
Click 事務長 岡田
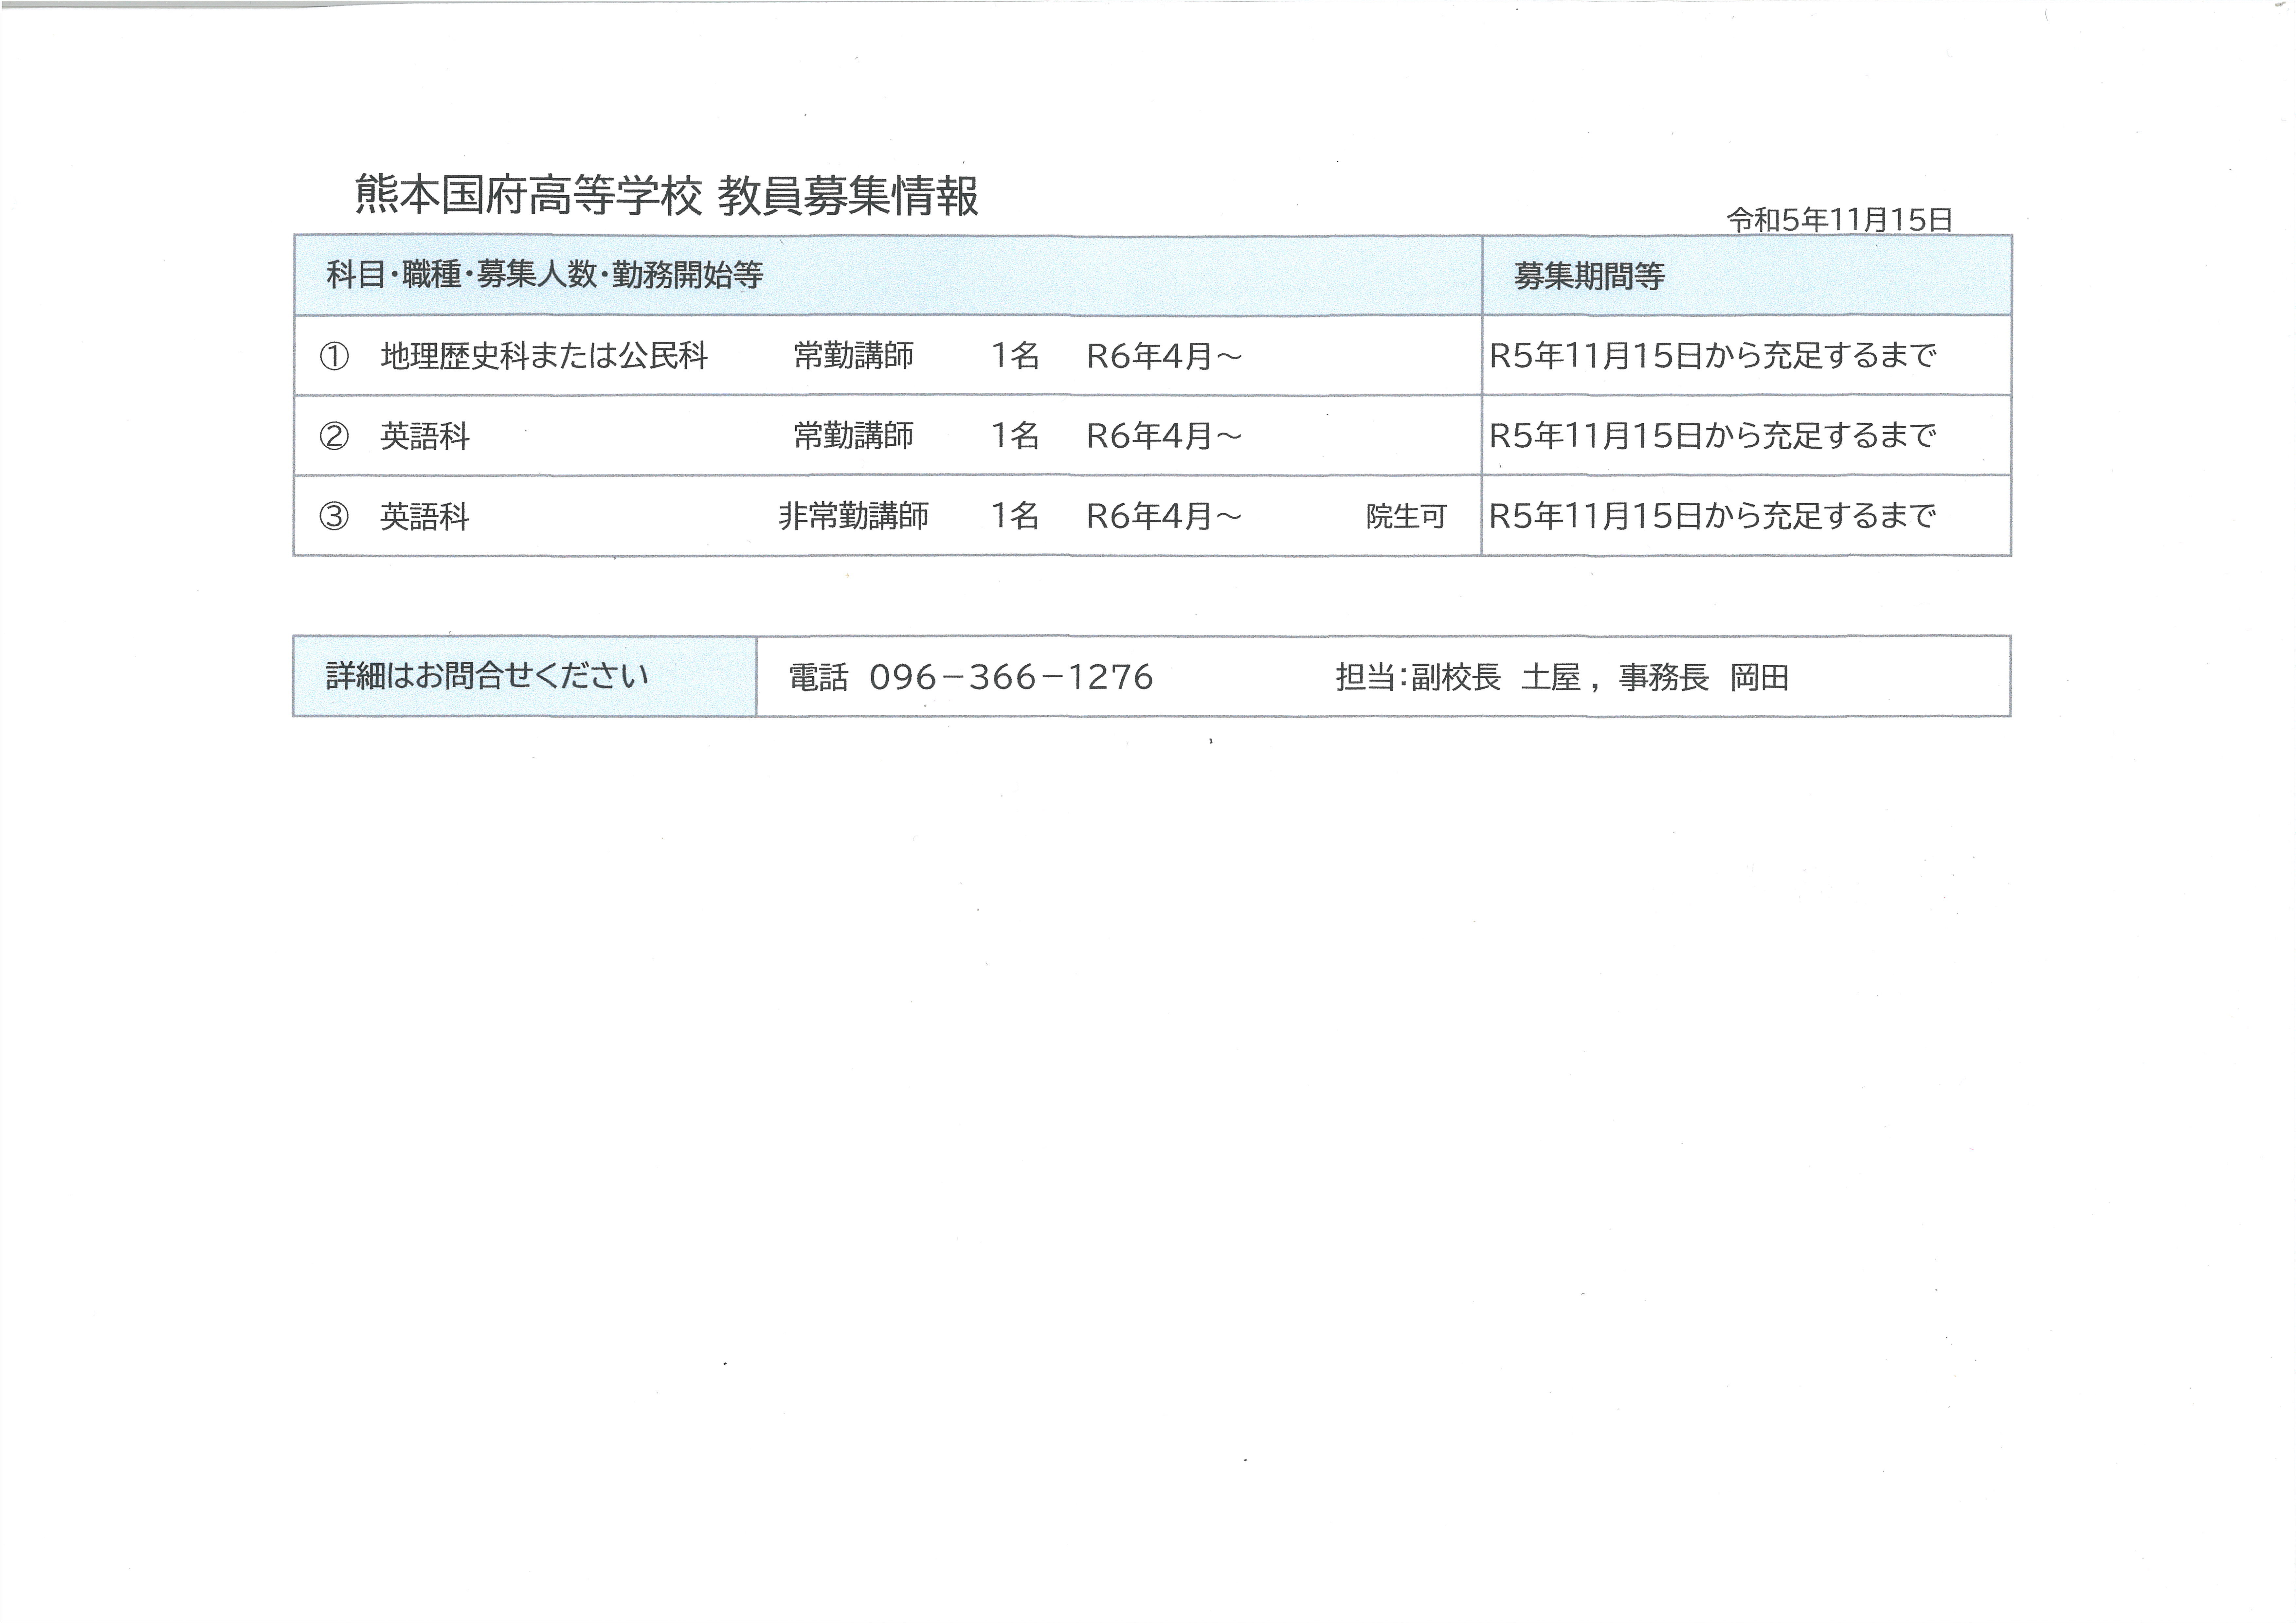pyautogui.click(x=1704, y=678)
